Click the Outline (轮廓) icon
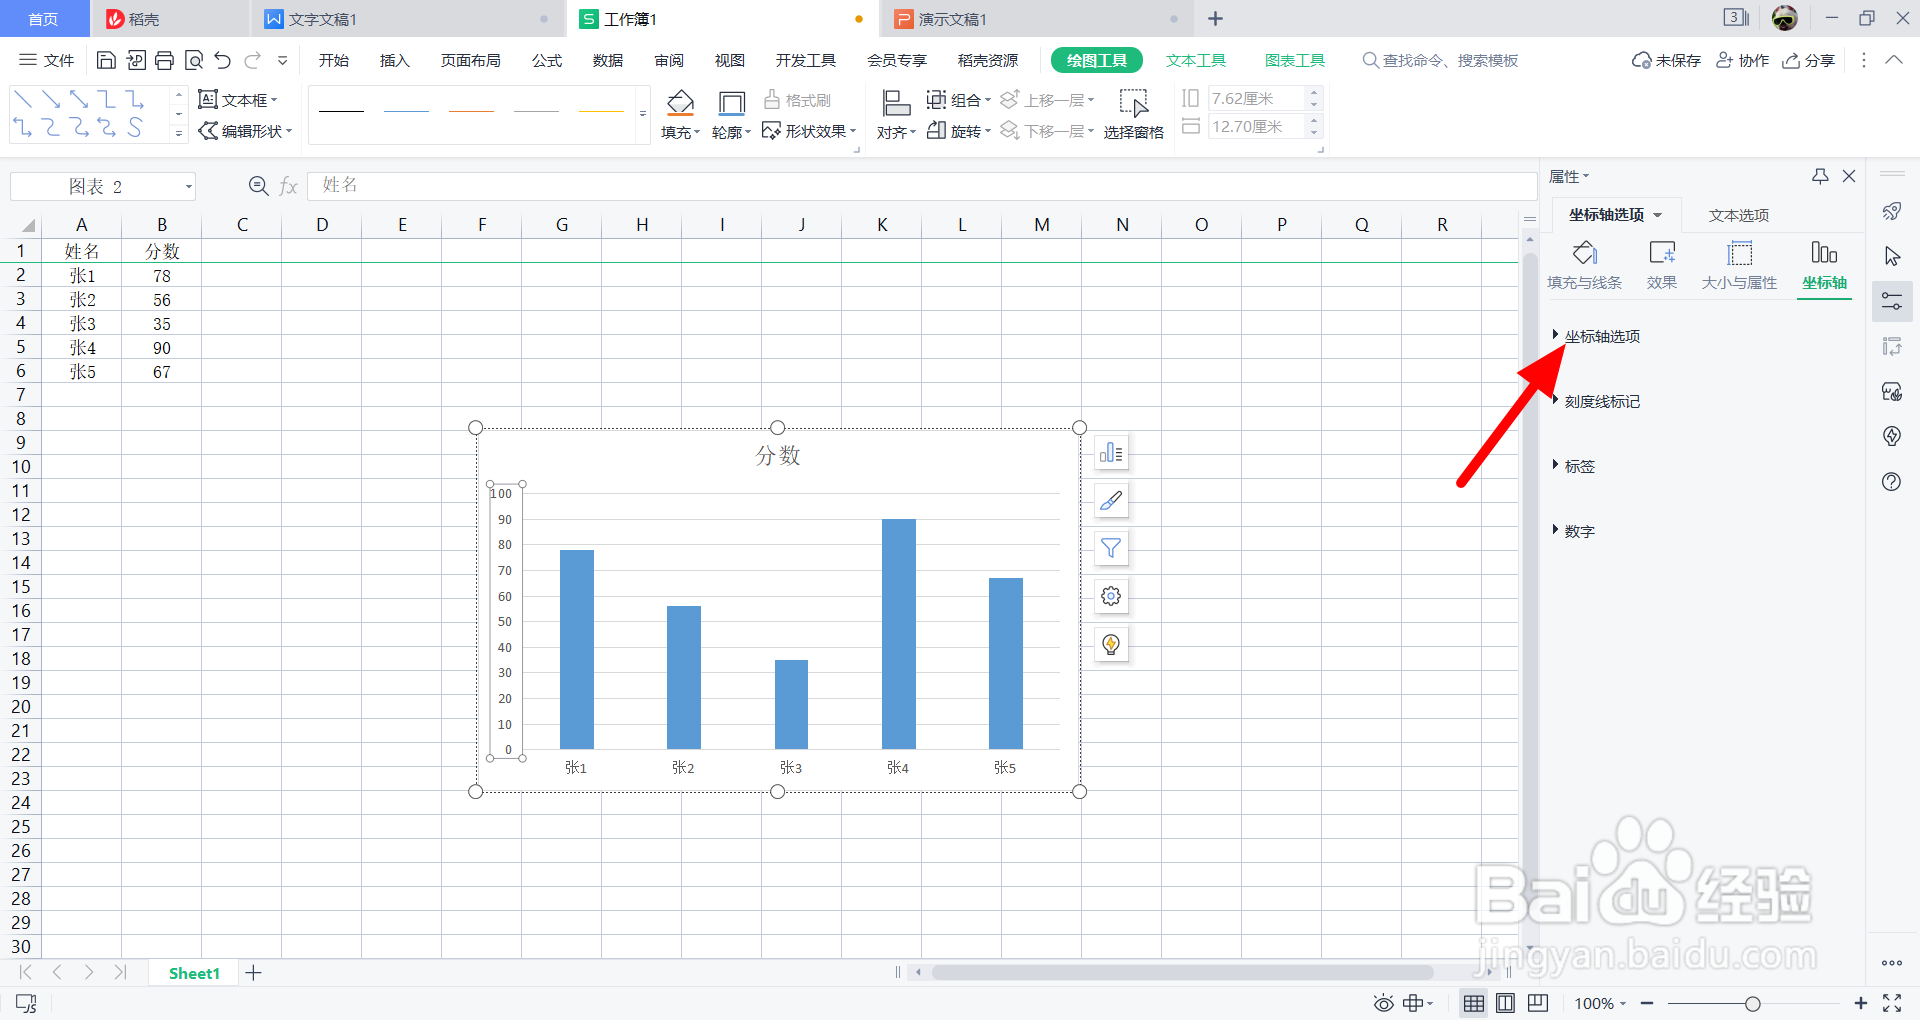This screenshot has width=1920, height=1020. 732,103
